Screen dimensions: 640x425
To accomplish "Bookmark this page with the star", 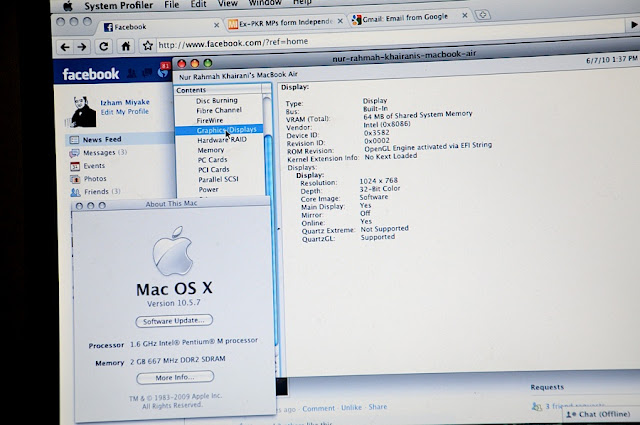I will 147,45.
